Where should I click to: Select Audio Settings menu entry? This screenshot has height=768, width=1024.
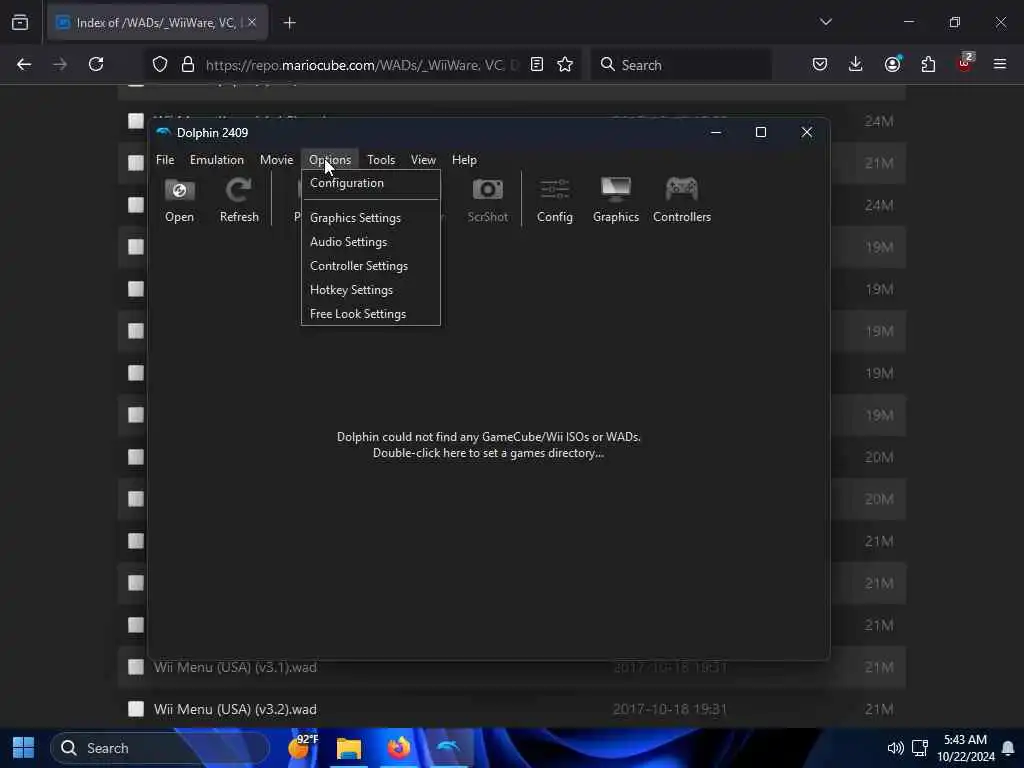tap(370, 242)
